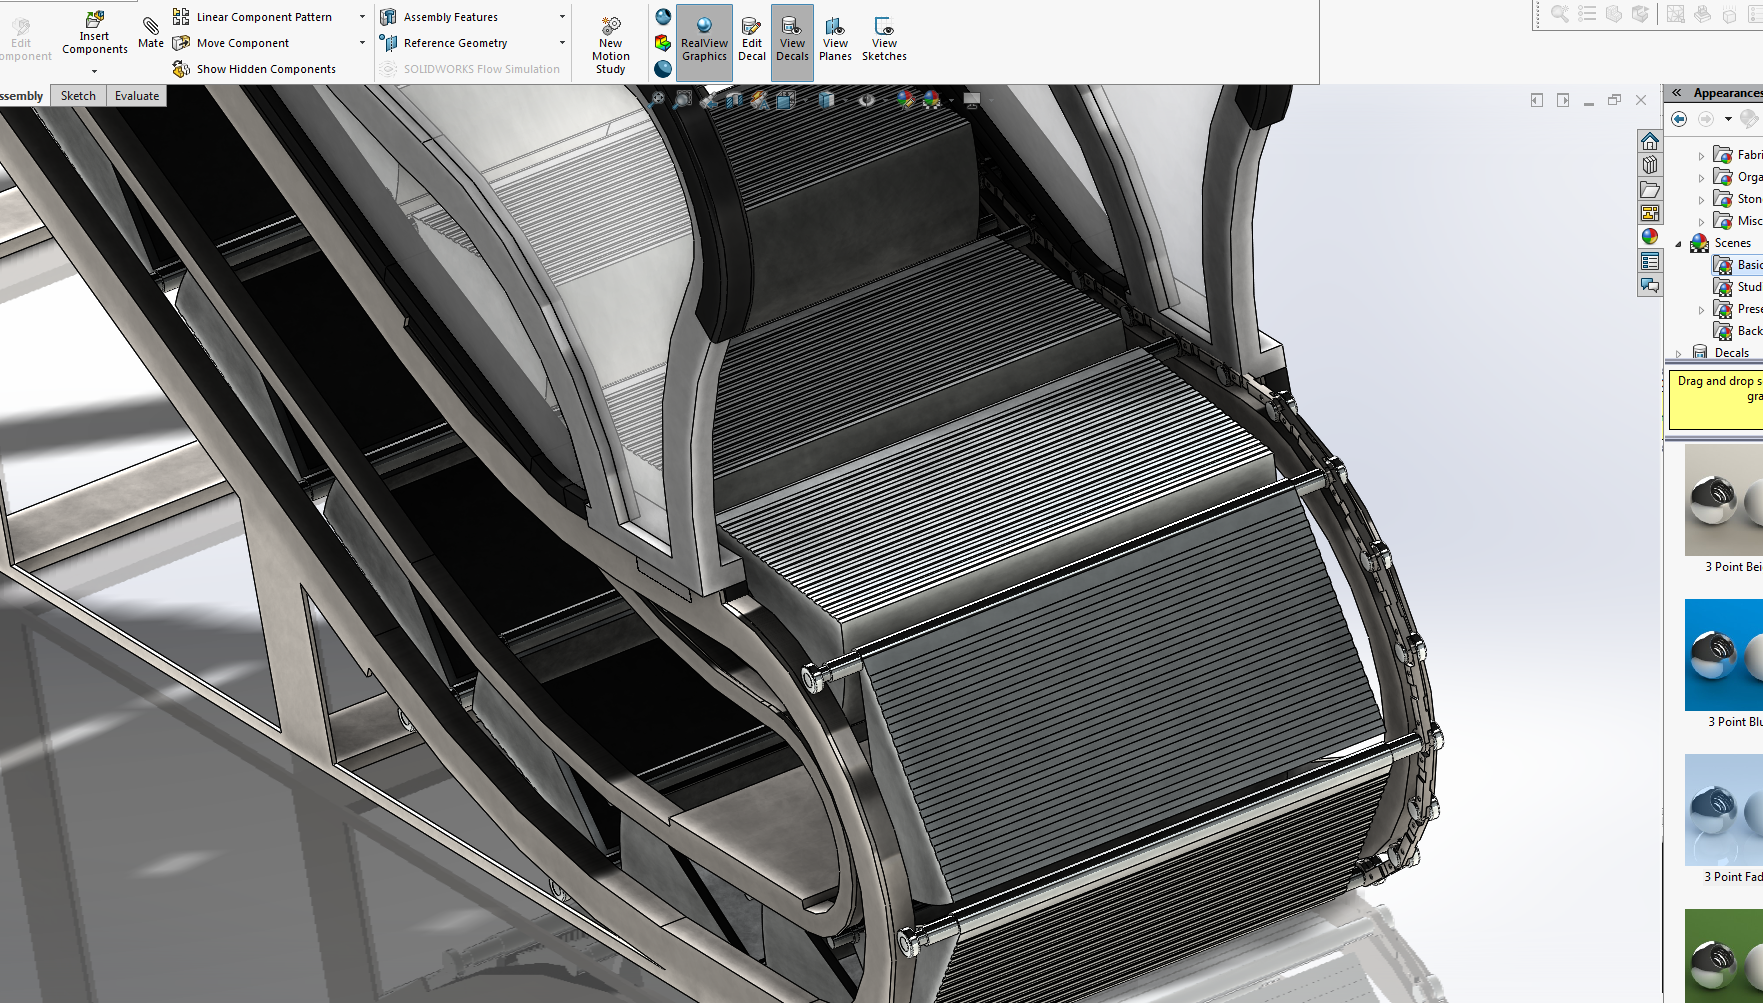Select the 3 Point Beige scene thumbnail
This screenshot has height=1003, width=1763.
[1724, 500]
